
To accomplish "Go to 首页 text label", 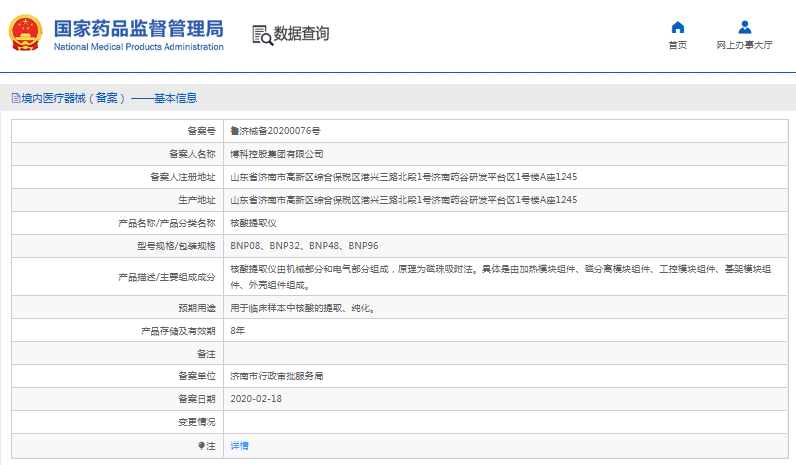I will [677, 45].
